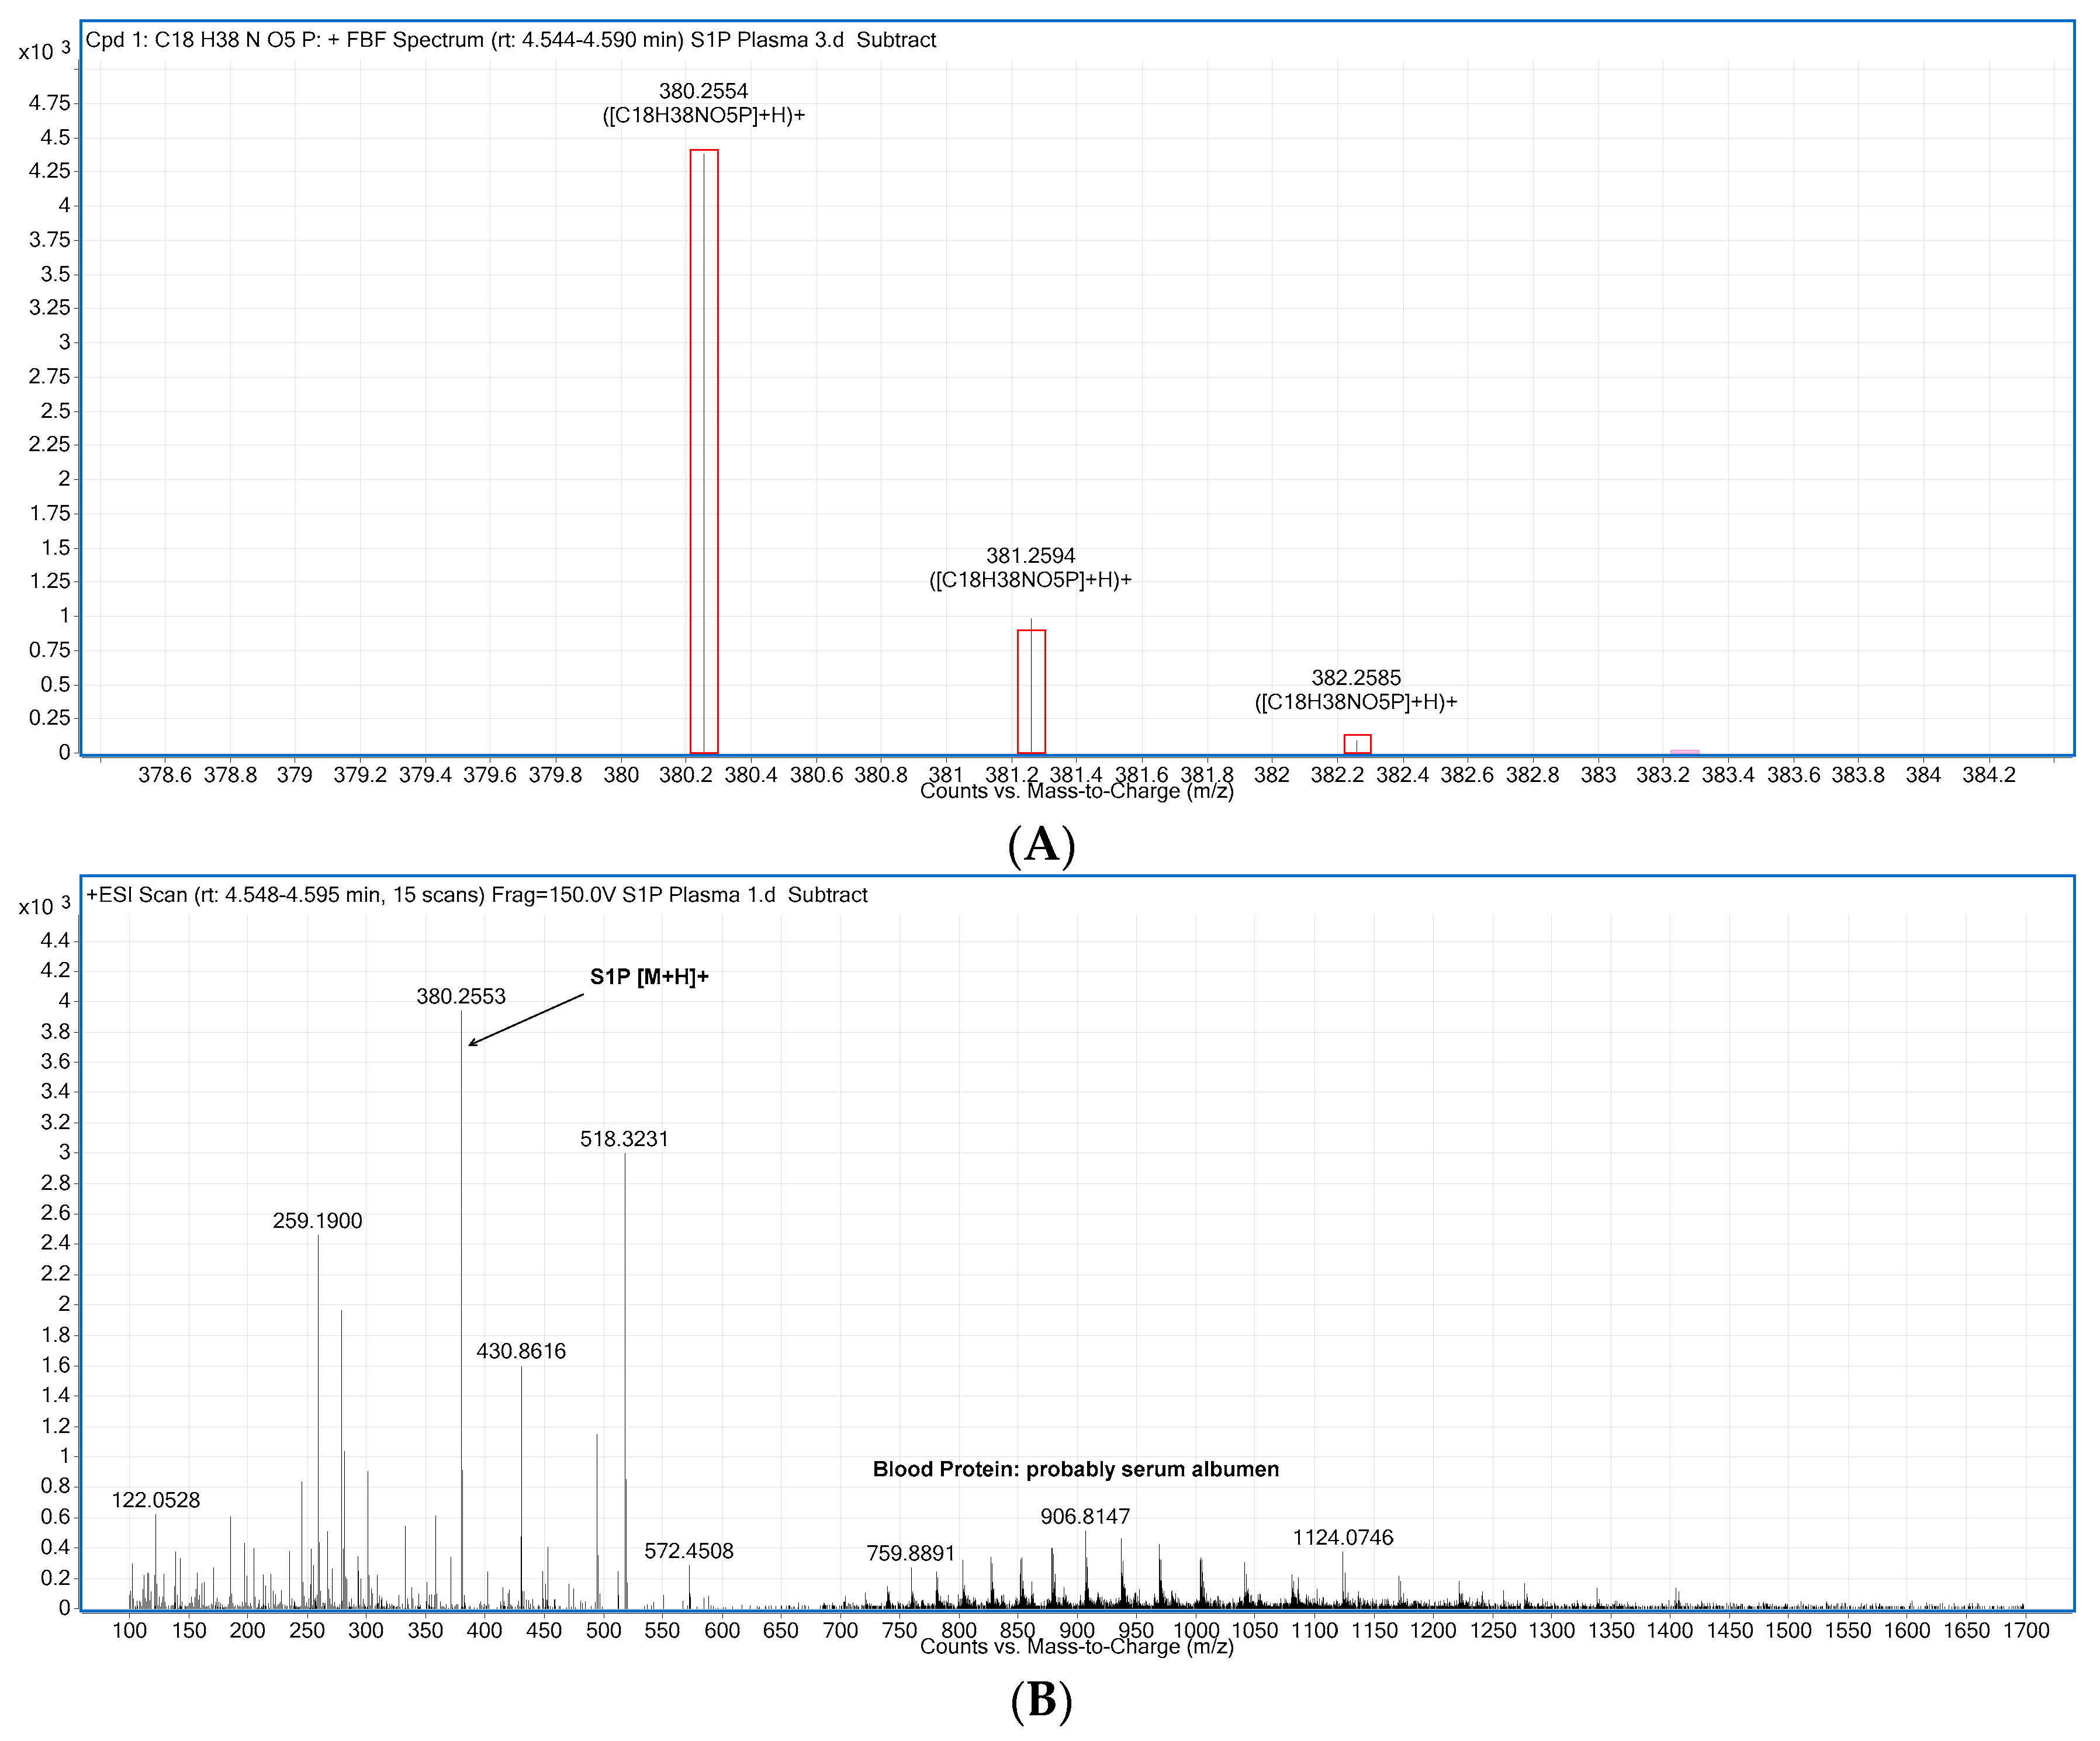Click the 906.8147 peak label
The height and width of the screenshot is (1741, 2100).
click(1085, 1516)
